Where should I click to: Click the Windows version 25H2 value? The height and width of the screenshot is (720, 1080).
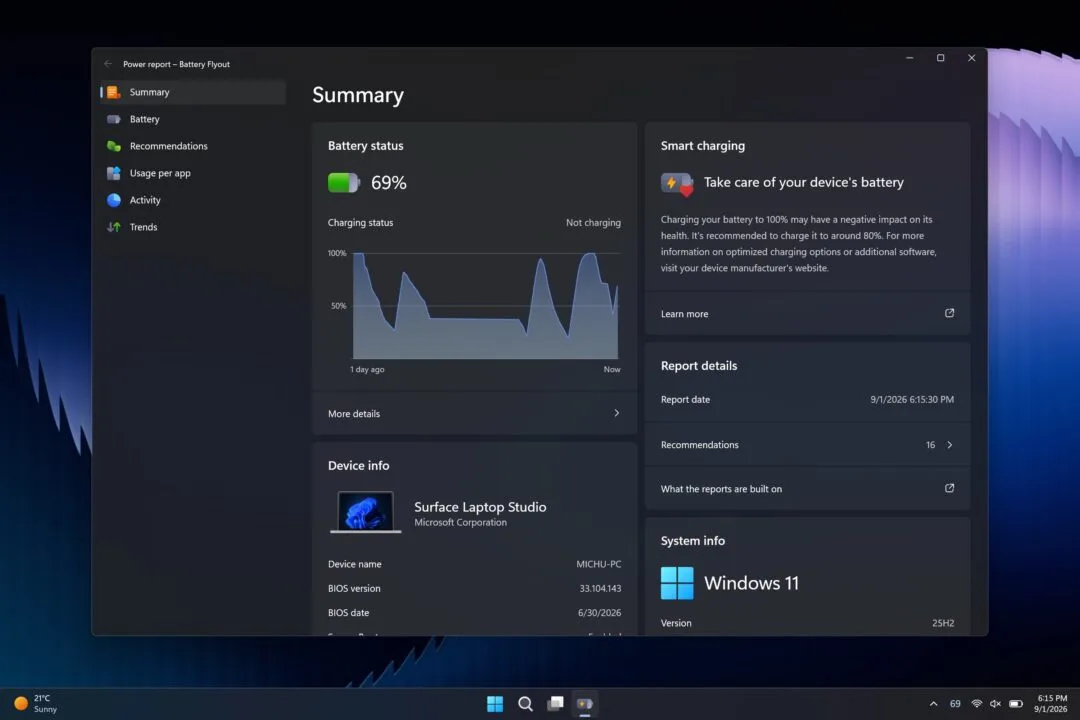pyautogui.click(x=943, y=623)
